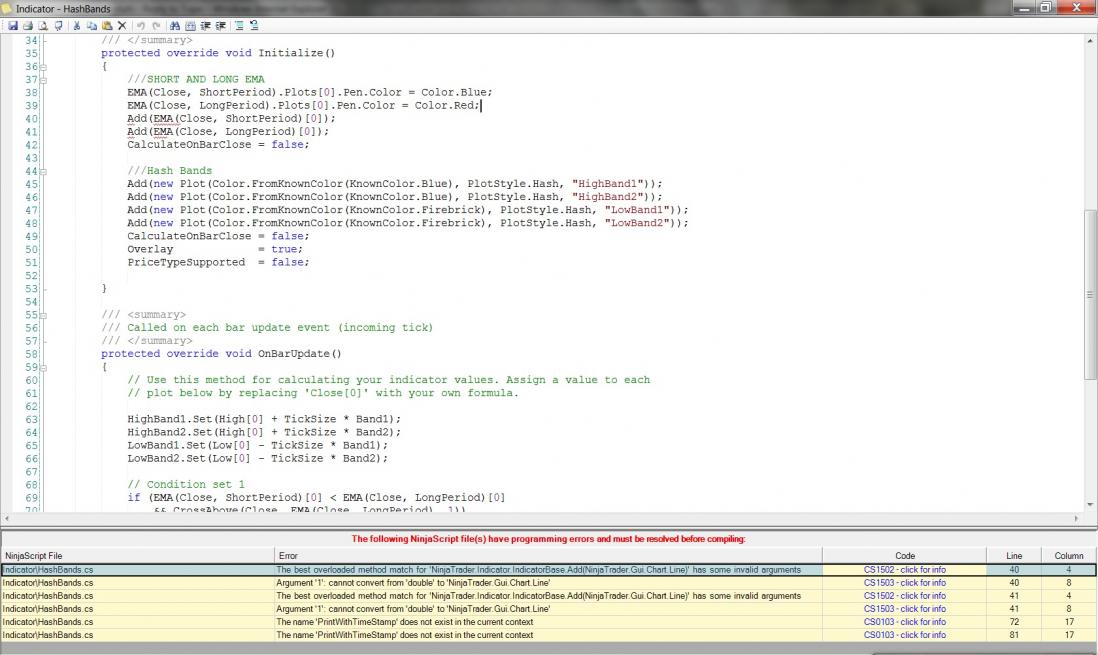
Task: Open CS0103 info link for line 72
Action: click(x=904, y=622)
